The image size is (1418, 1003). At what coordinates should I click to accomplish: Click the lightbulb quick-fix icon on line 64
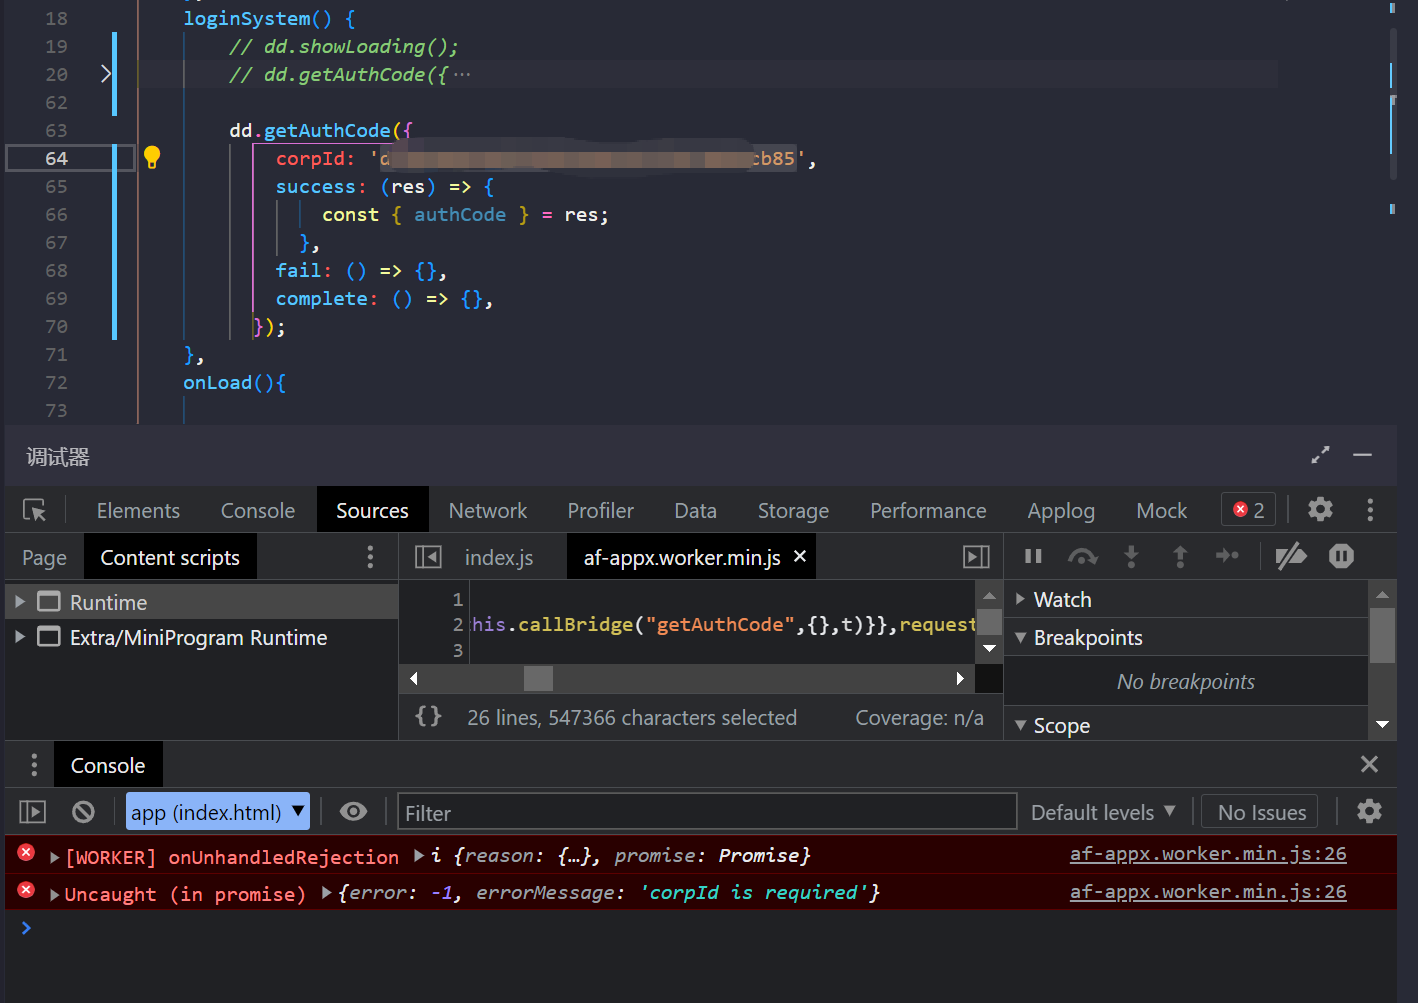[x=152, y=158]
